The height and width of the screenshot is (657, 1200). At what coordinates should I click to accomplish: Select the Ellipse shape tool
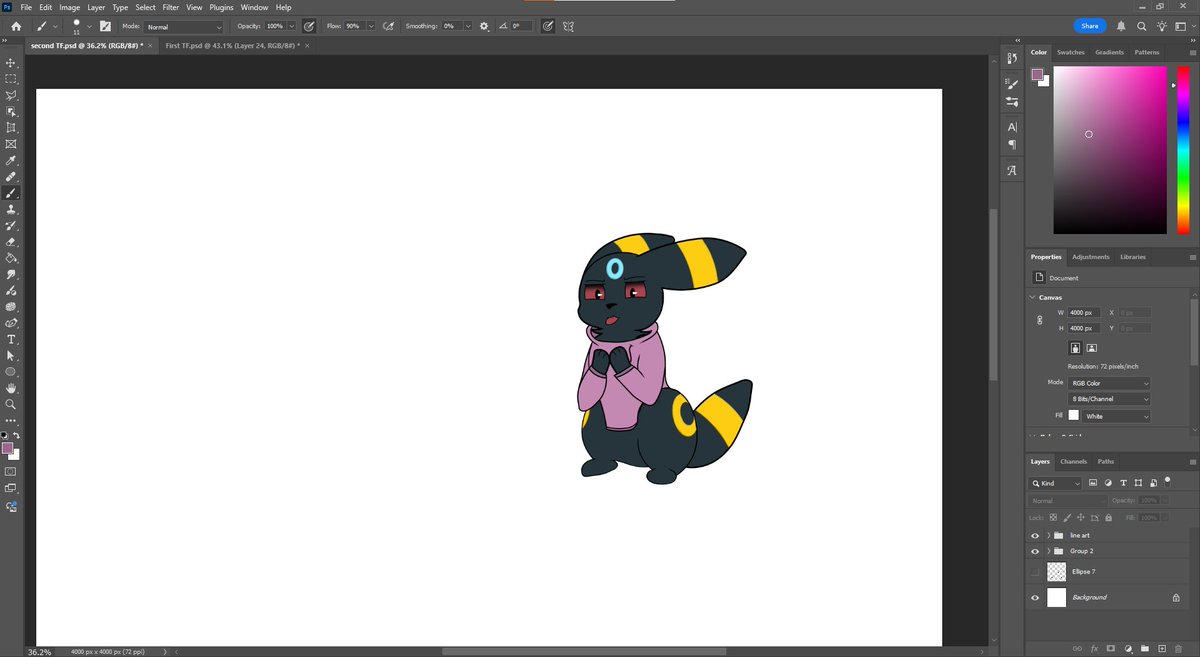[11, 371]
